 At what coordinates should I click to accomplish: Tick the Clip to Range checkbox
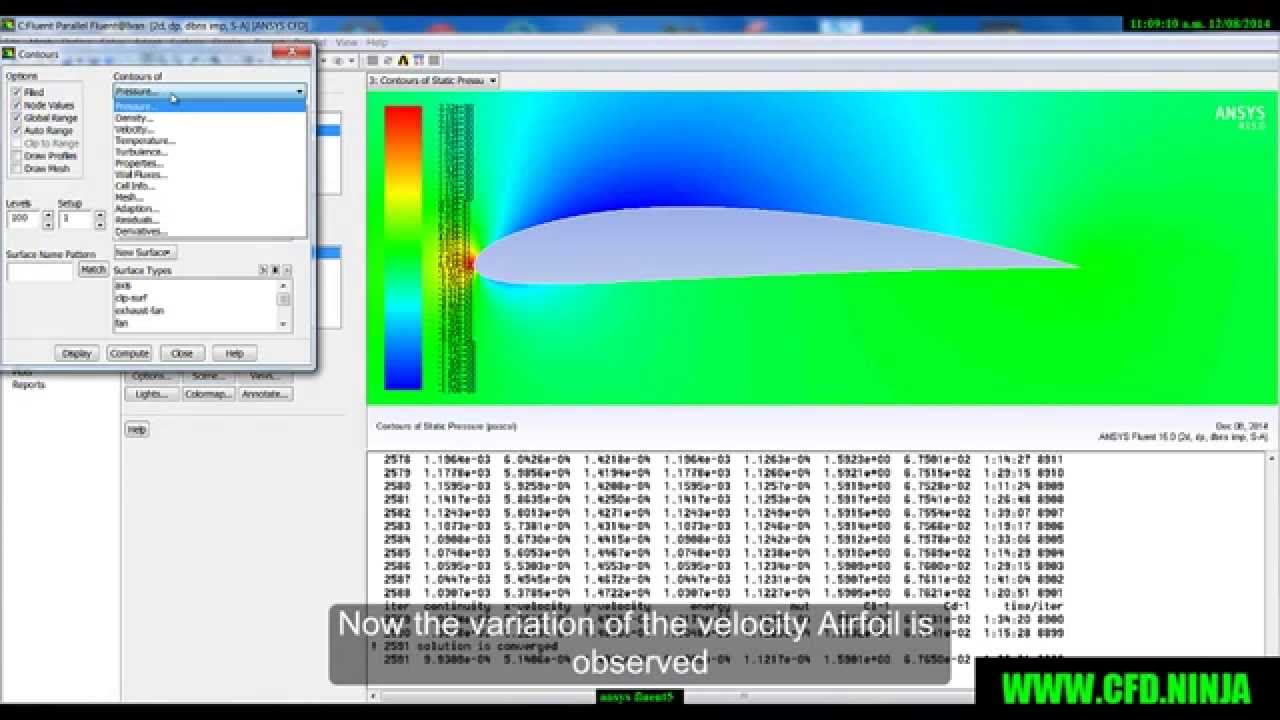[16, 144]
